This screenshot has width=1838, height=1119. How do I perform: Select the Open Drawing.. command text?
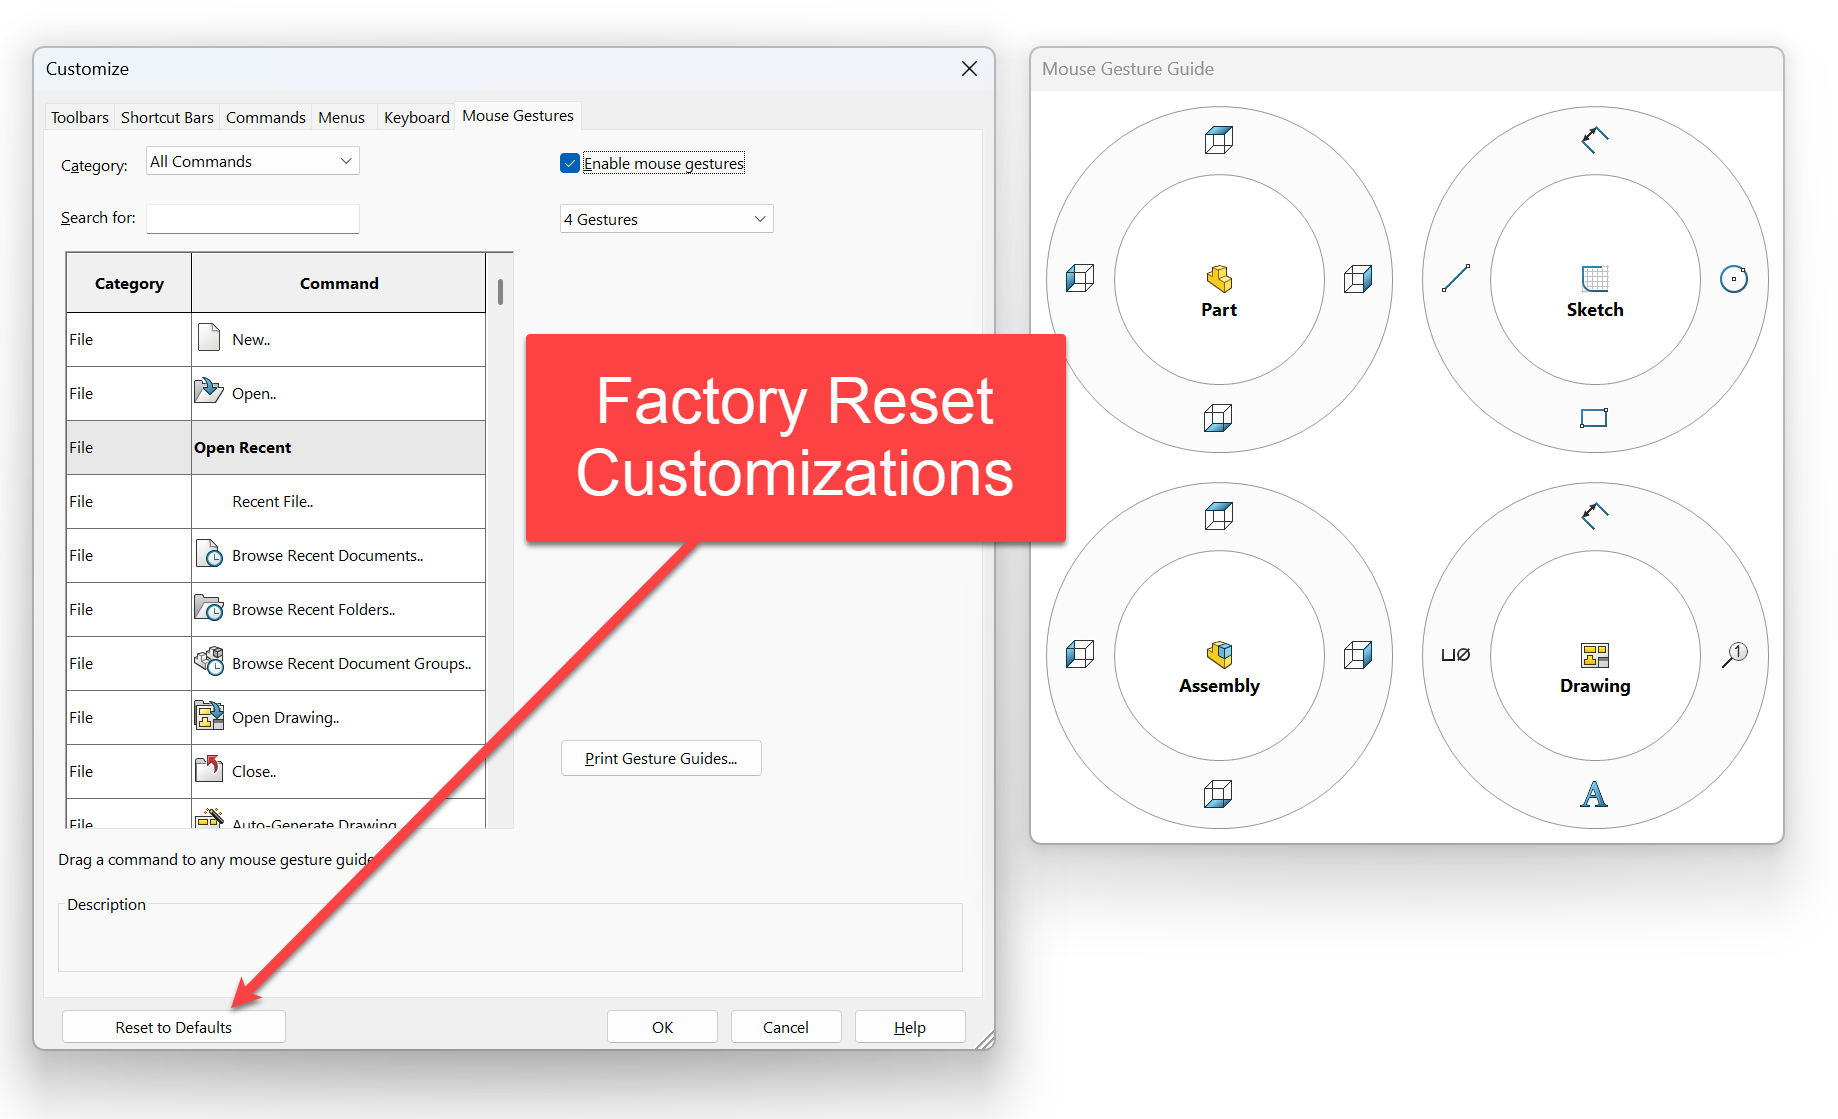(x=285, y=718)
